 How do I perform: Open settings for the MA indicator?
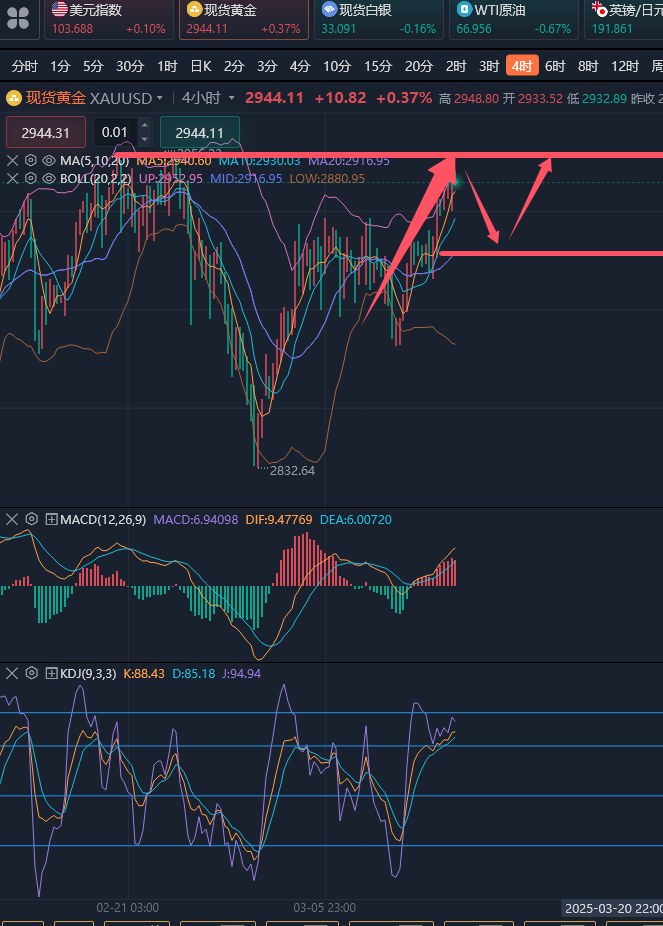[x=30, y=161]
